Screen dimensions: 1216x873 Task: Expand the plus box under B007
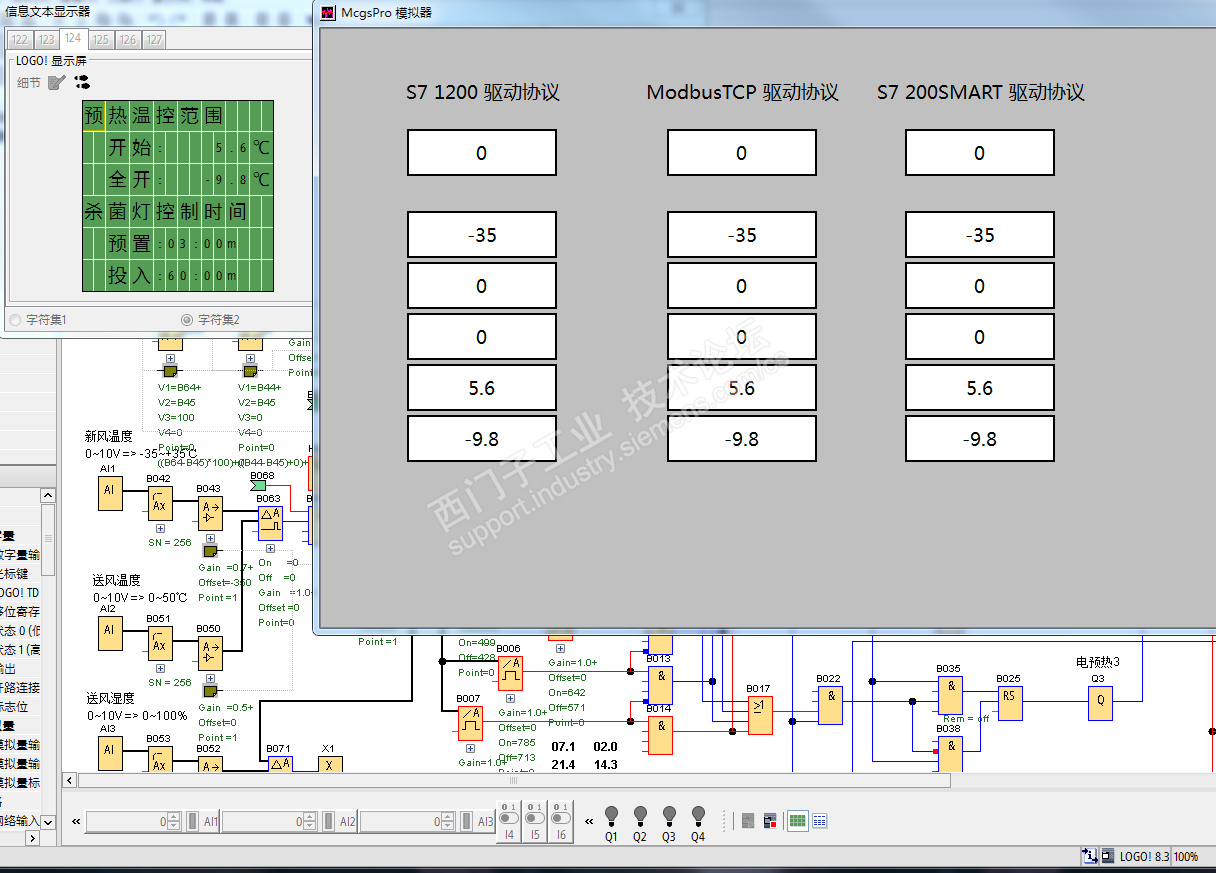click(470, 747)
